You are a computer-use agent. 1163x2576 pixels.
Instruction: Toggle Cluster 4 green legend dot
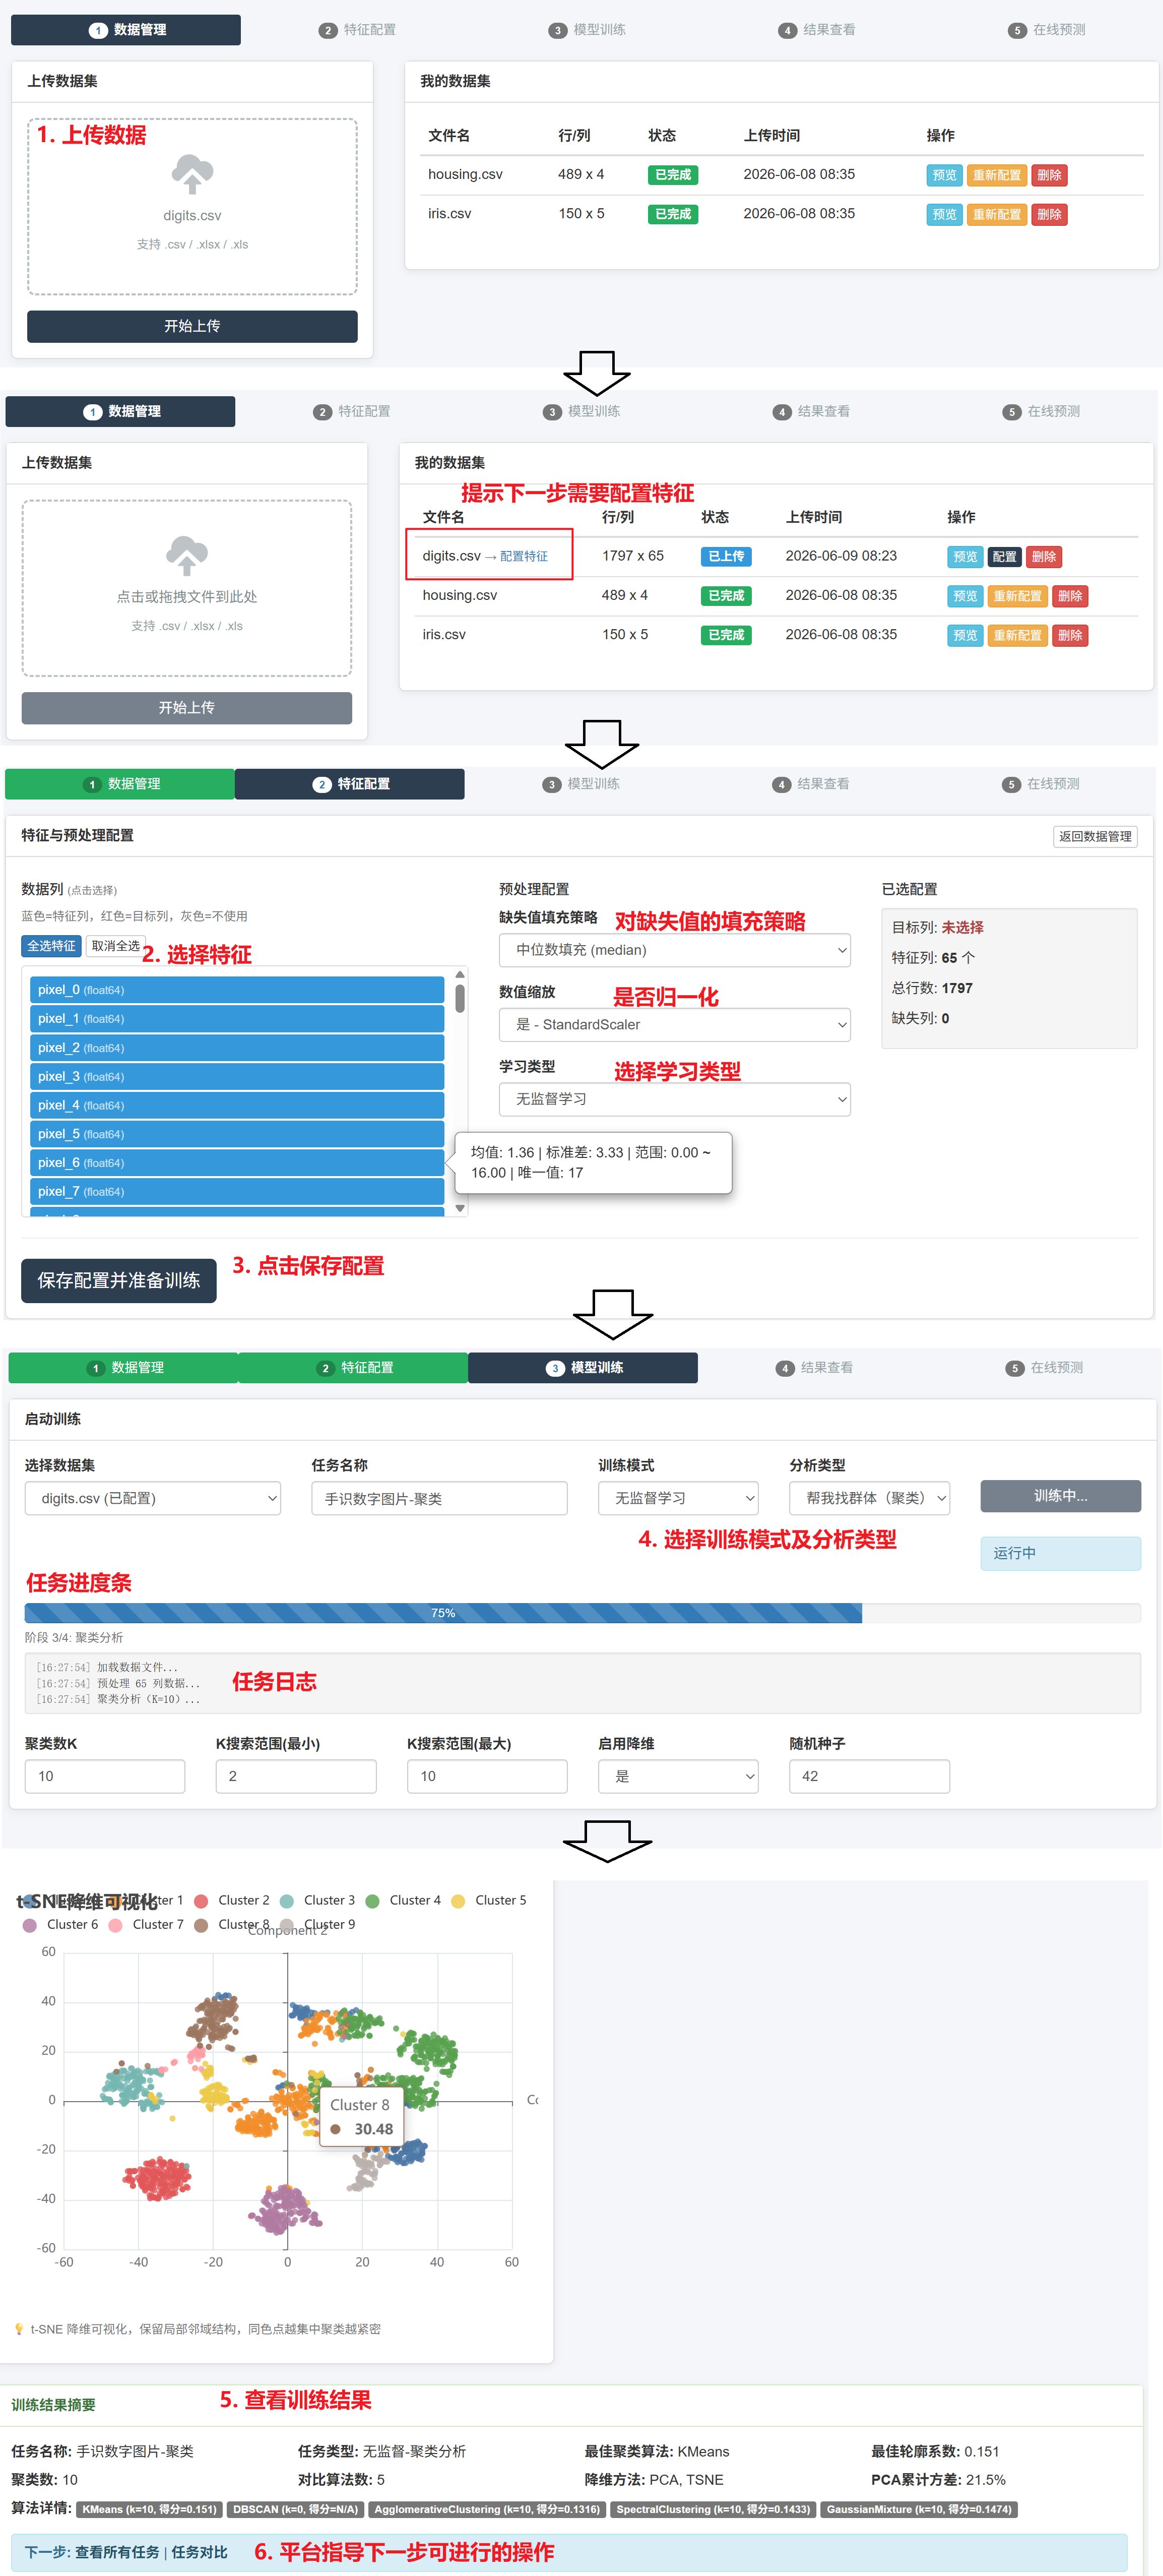pyautogui.click(x=373, y=1901)
